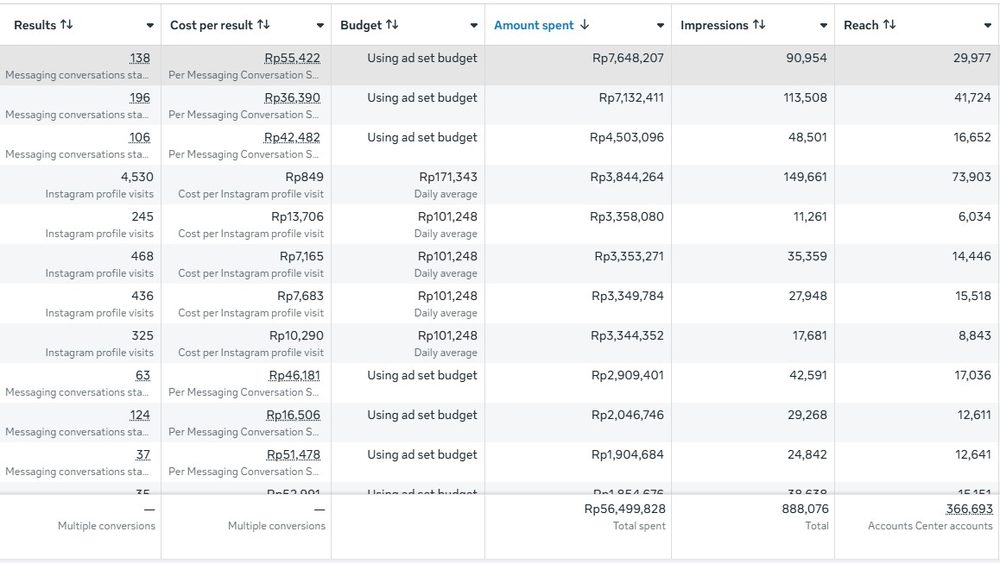Screen dimensions: 1000x563
Task: Sort by Impressions arrows icon
Action: pos(759,25)
